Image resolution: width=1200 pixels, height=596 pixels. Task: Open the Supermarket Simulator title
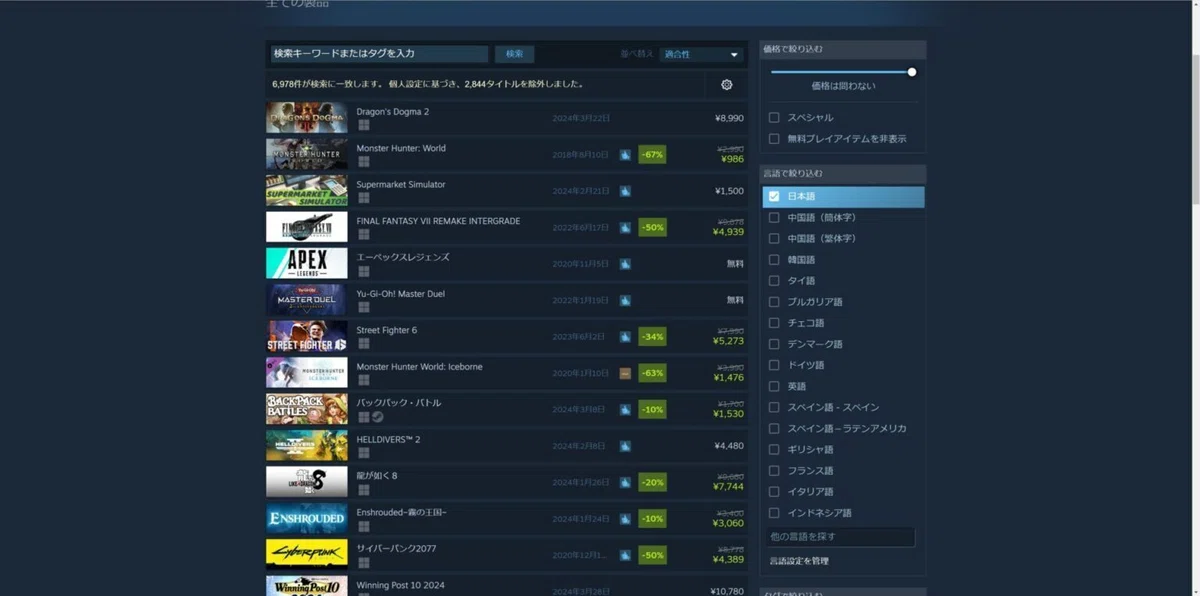pyautogui.click(x=401, y=184)
